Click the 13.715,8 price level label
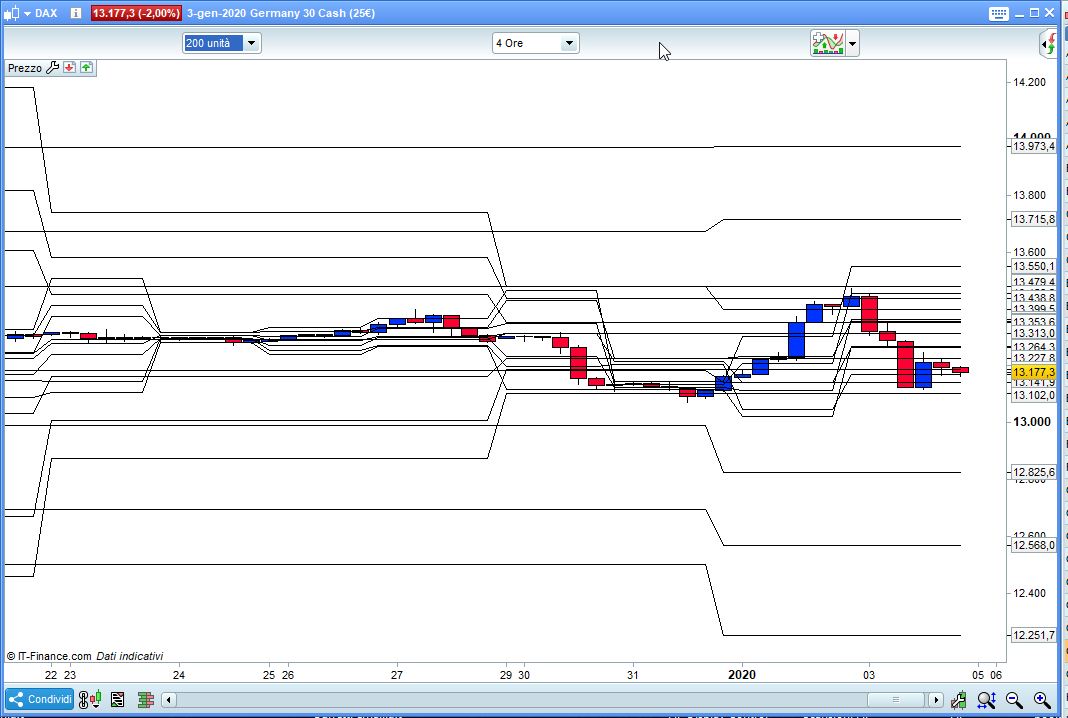Image resolution: width=1068 pixels, height=718 pixels. tap(1033, 219)
